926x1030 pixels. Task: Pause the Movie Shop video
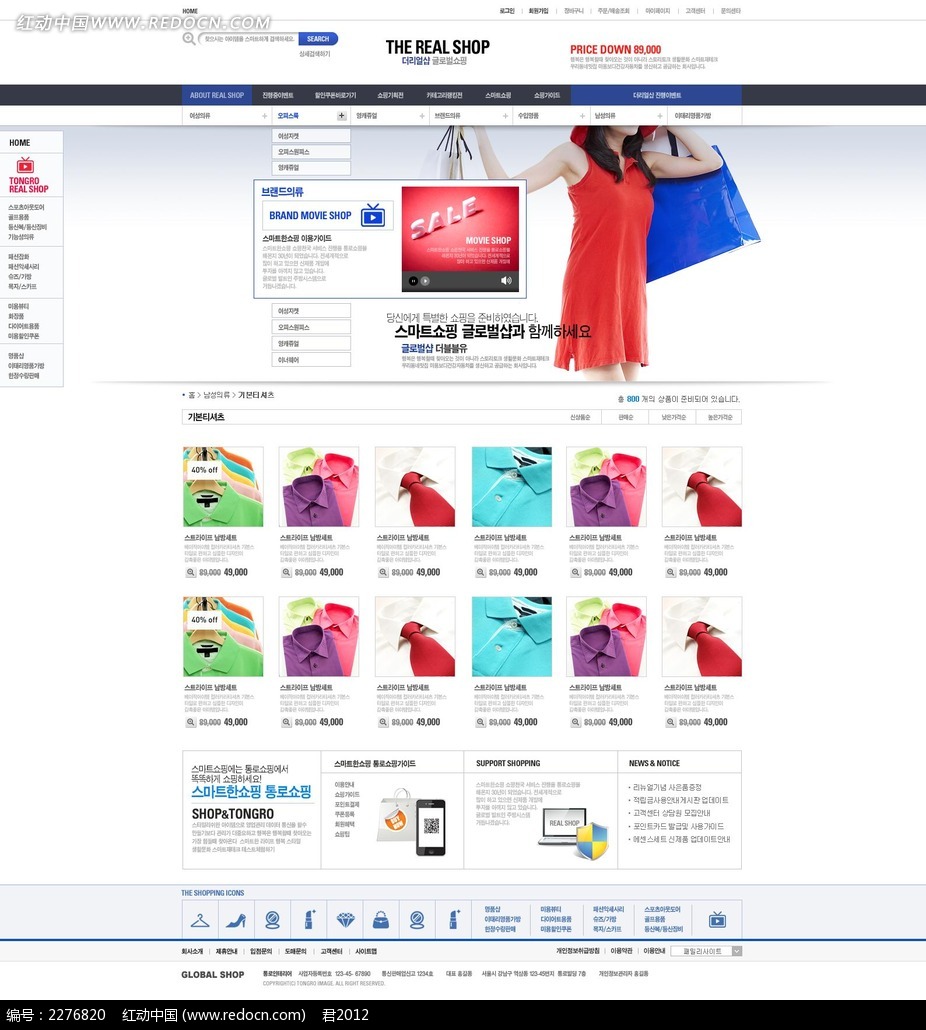point(413,281)
